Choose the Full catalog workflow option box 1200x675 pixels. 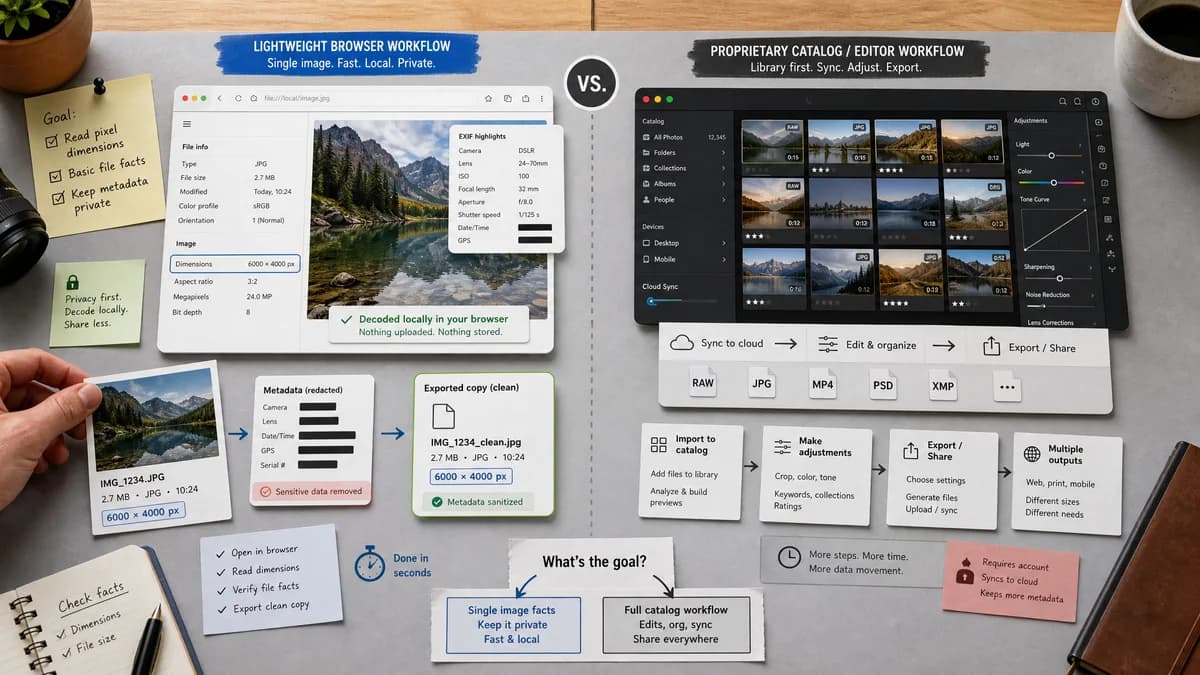(x=676, y=625)
